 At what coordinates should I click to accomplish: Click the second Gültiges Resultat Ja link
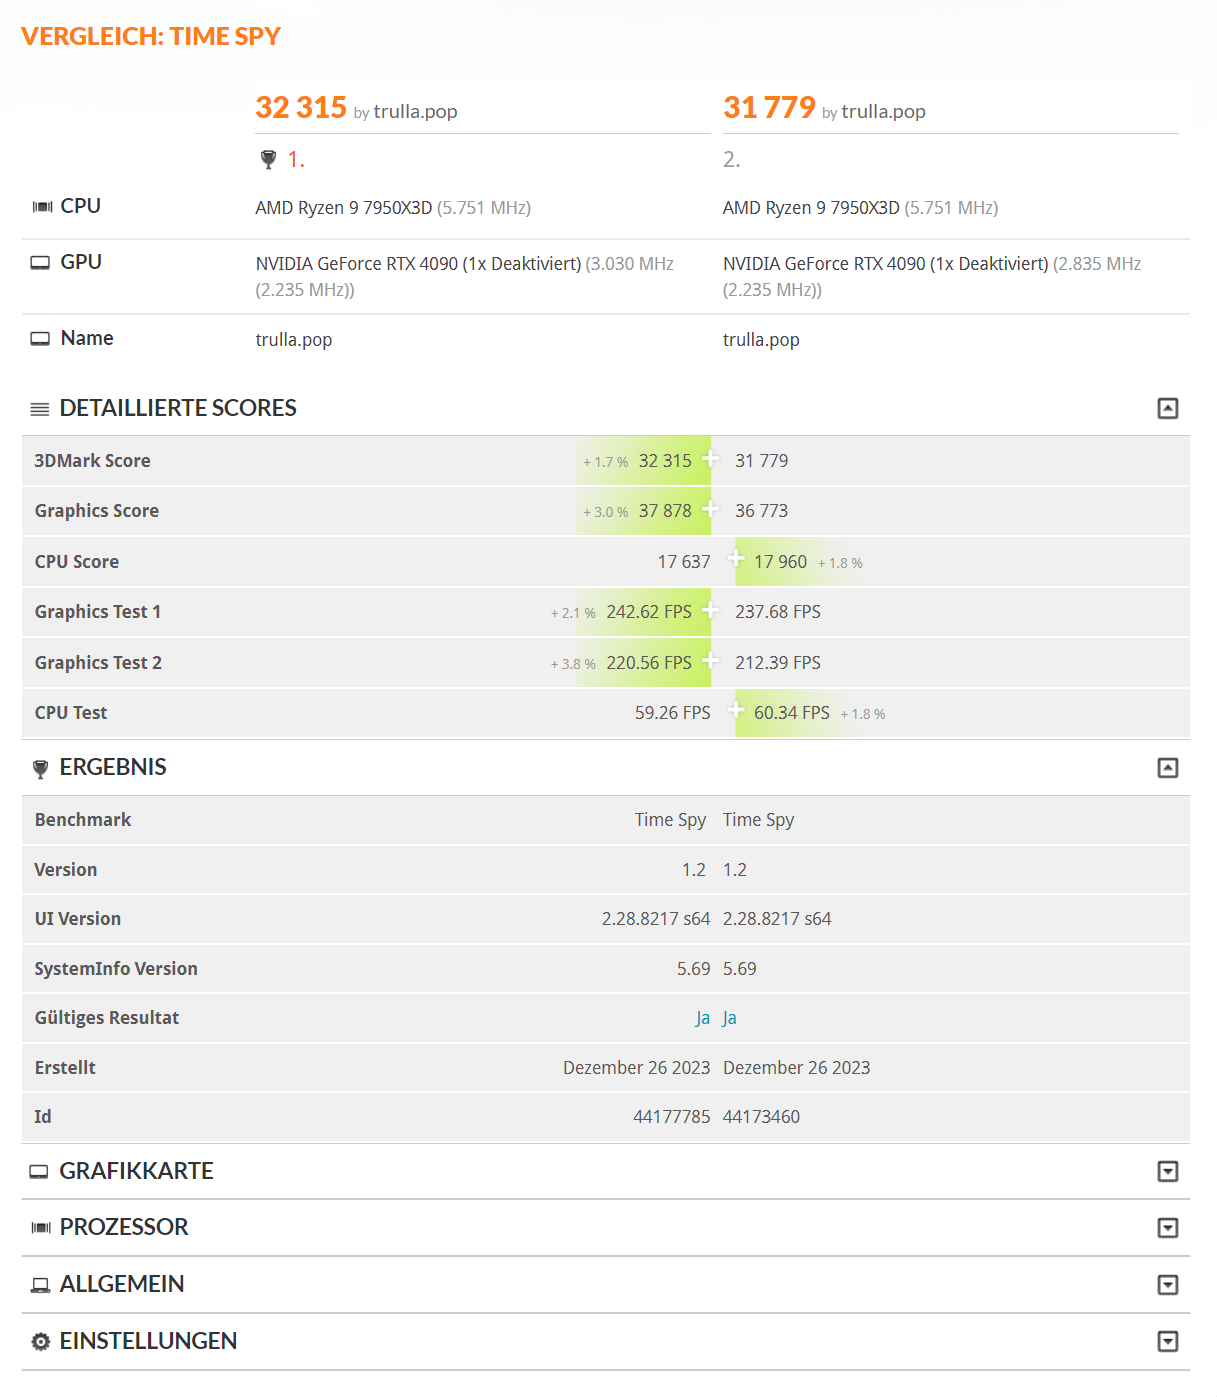730,1018
